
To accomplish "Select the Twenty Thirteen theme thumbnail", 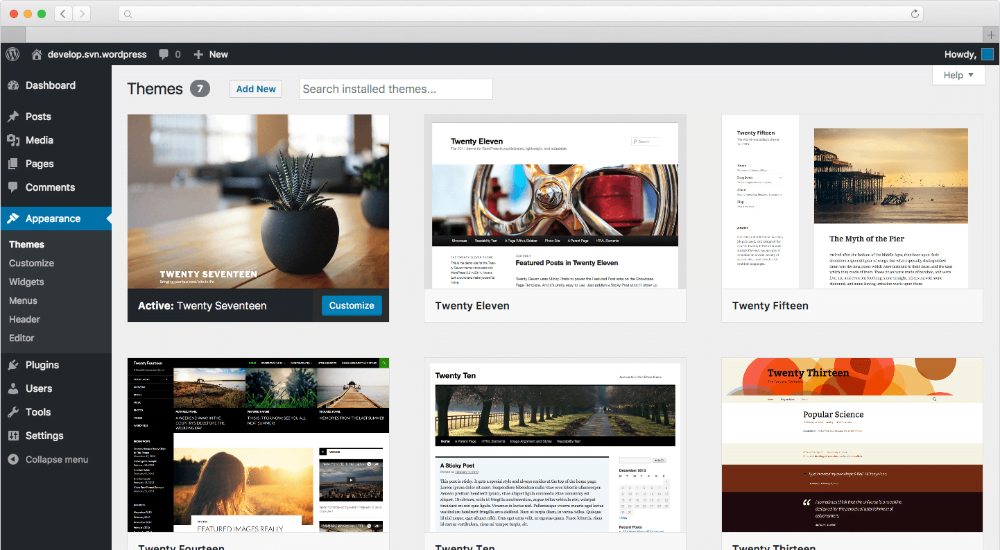I will coord(852,445).
